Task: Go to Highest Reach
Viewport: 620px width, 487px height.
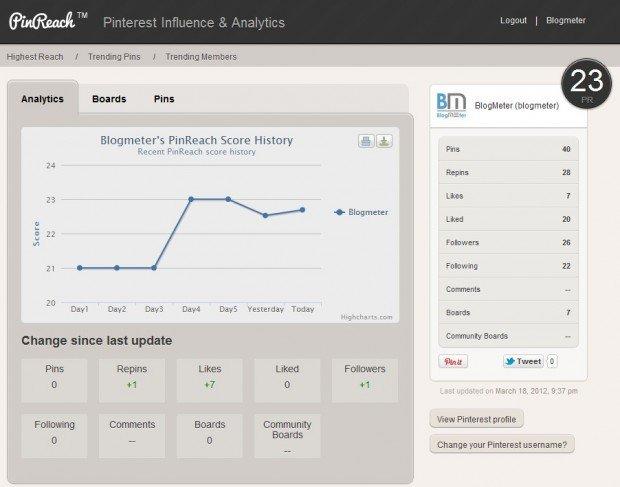Action: tap(35, 57)
